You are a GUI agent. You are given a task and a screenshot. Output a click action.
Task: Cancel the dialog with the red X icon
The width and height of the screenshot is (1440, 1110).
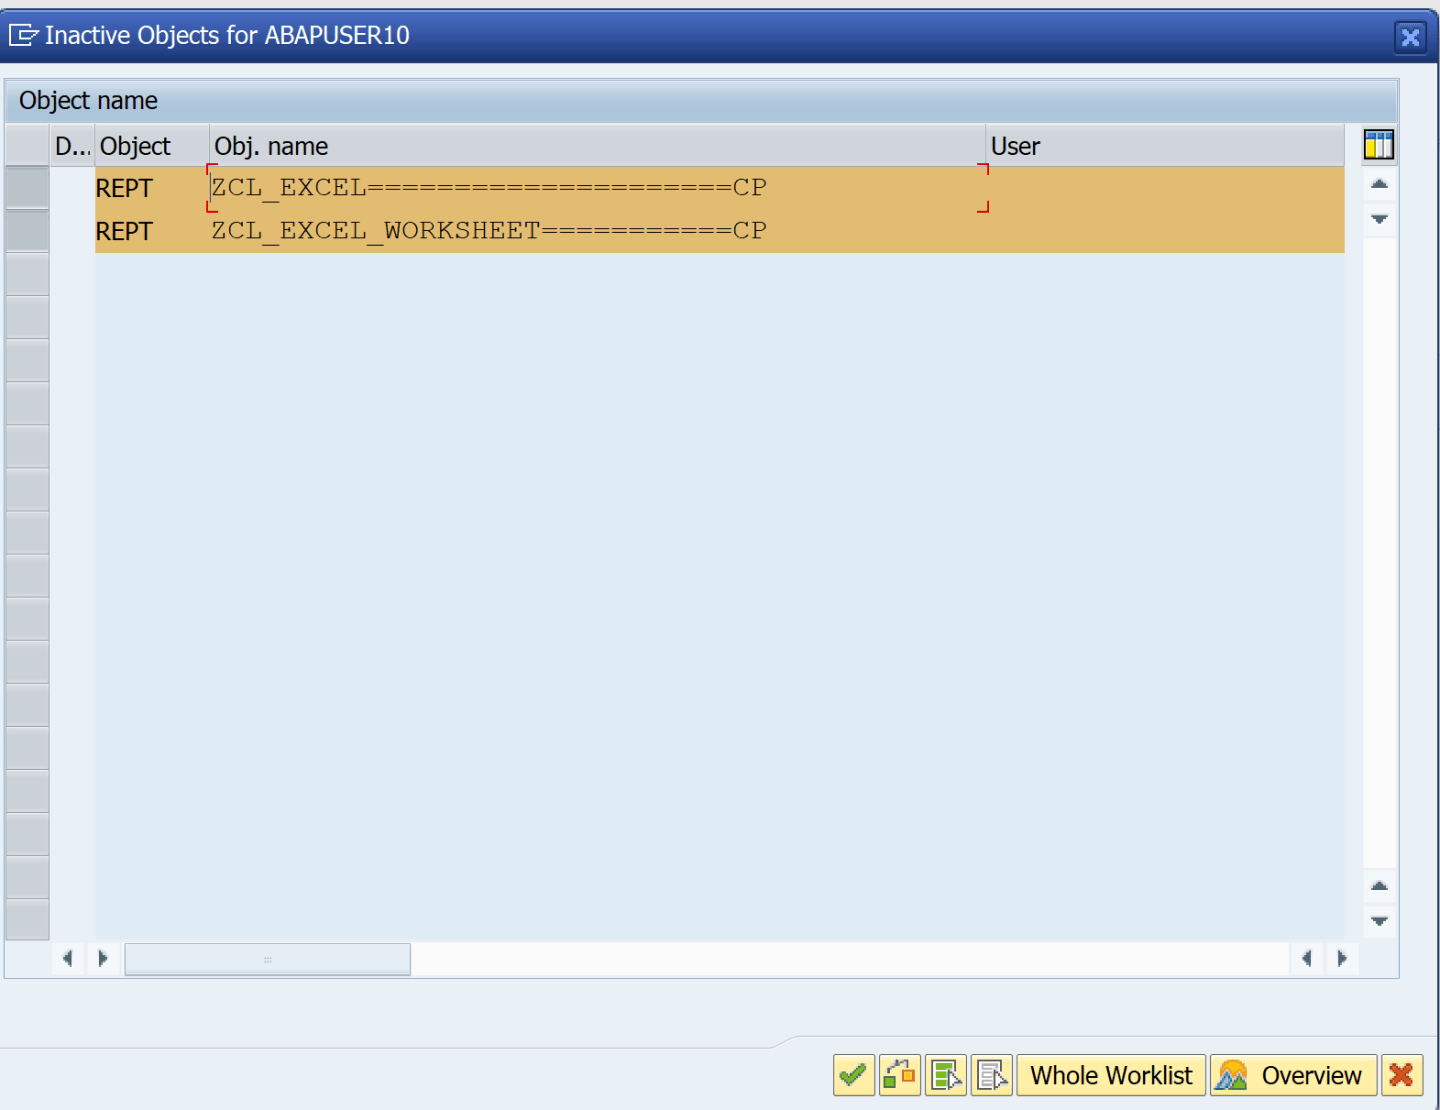point(1401,1076)
